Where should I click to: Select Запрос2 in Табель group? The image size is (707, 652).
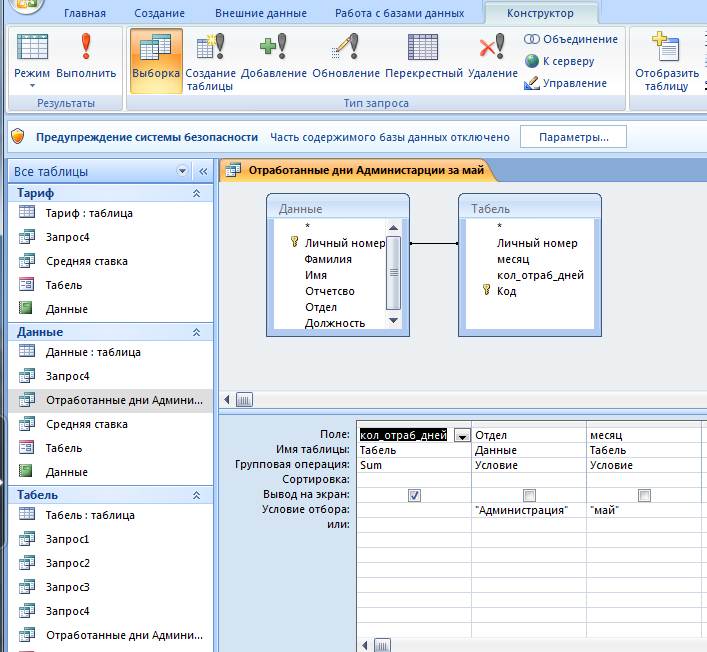(x=110, y=563)
